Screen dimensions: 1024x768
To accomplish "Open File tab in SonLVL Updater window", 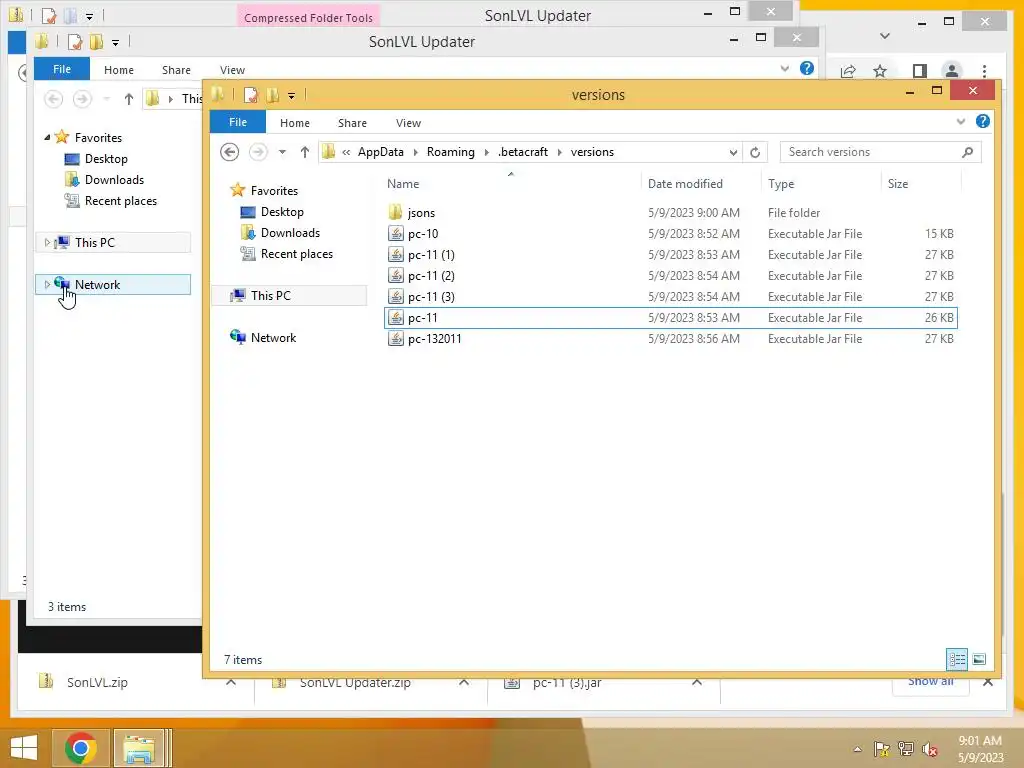I will [x=61, y=69].
